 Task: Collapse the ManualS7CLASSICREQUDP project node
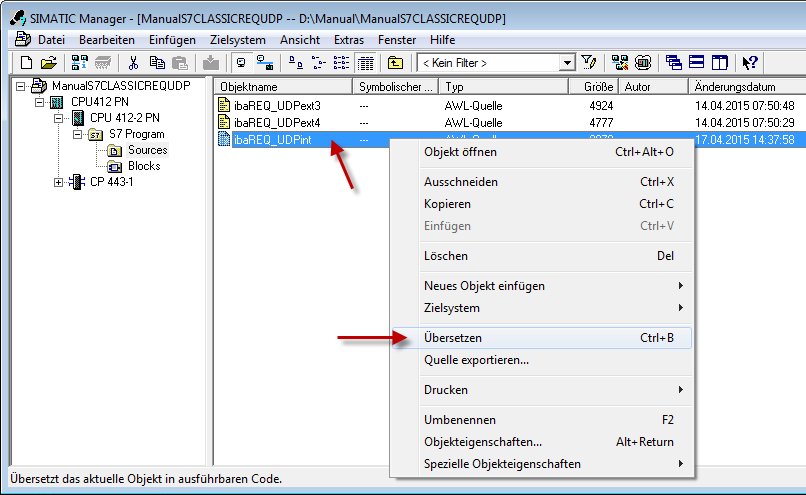(x=21, y=86)
